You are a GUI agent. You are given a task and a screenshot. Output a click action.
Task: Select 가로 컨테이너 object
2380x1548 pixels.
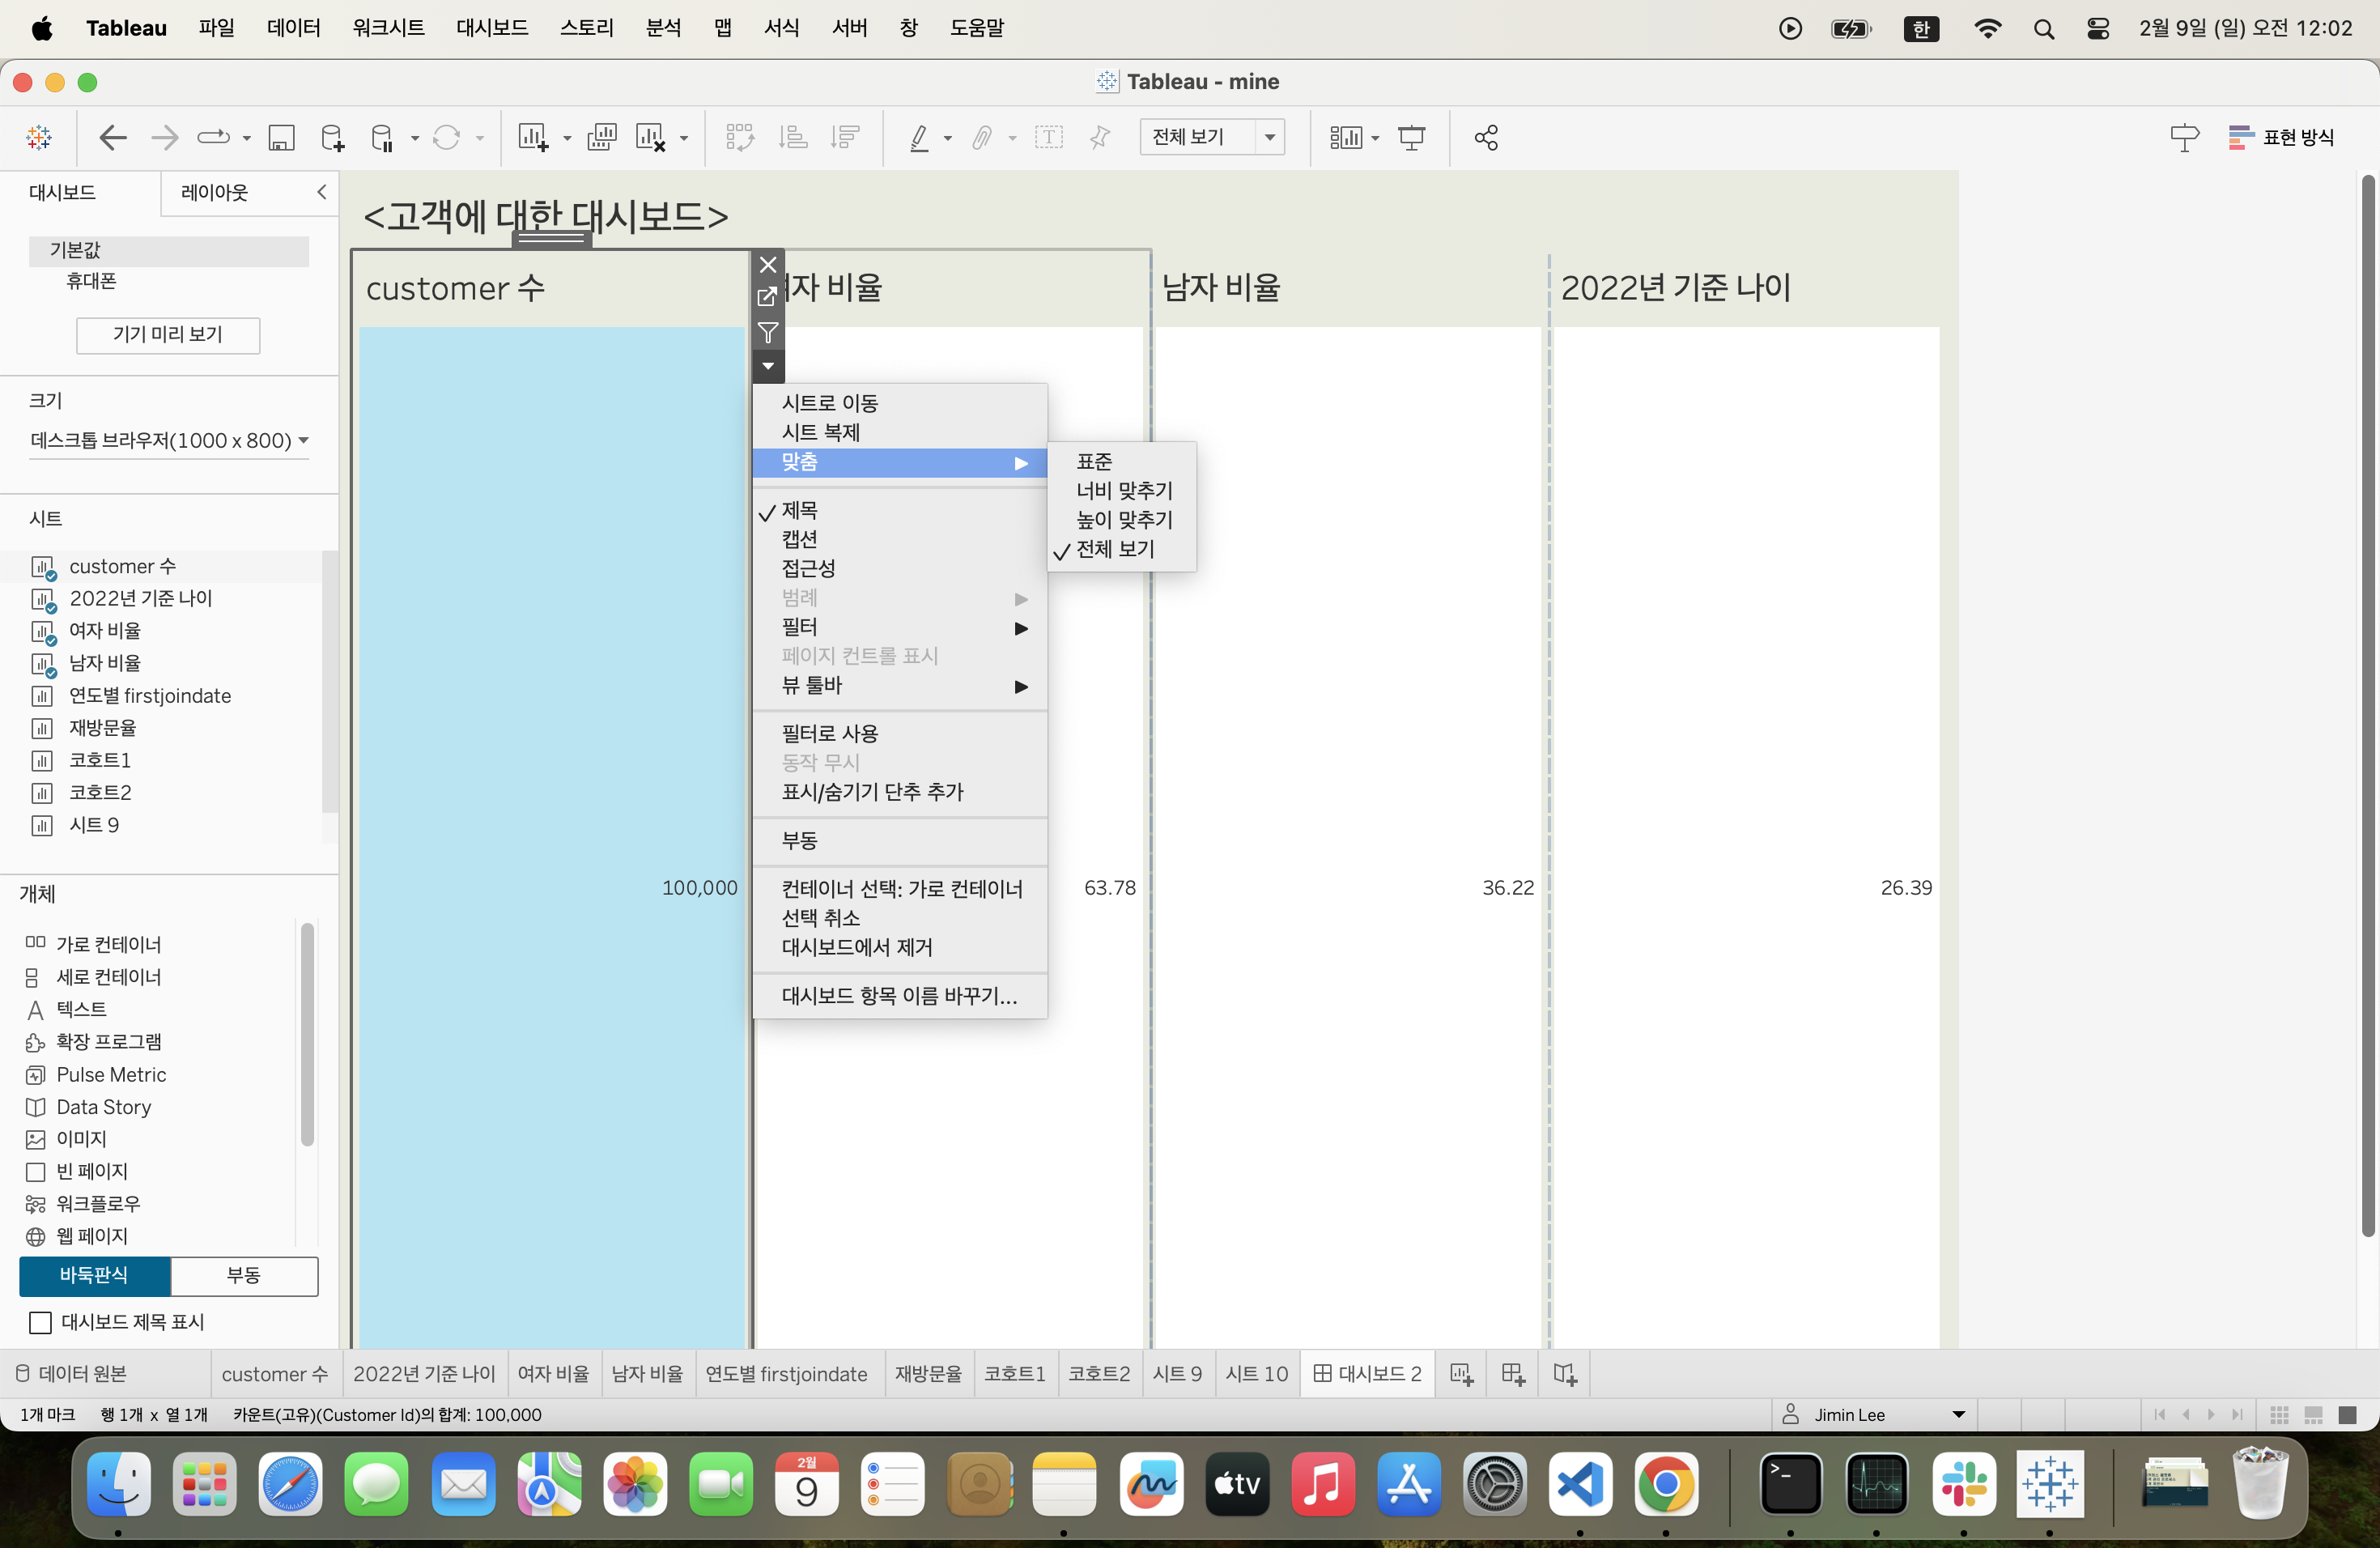pyautogui.click(x=94, y=944)
